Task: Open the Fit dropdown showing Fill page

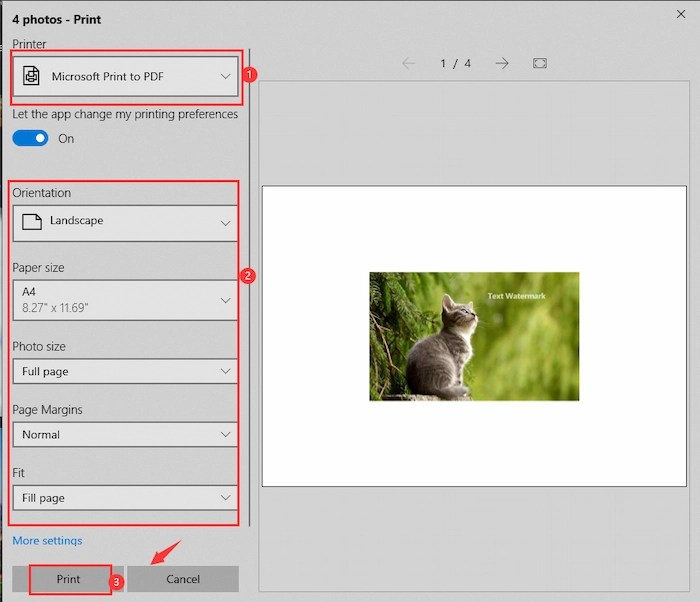Action: point(125,497)
